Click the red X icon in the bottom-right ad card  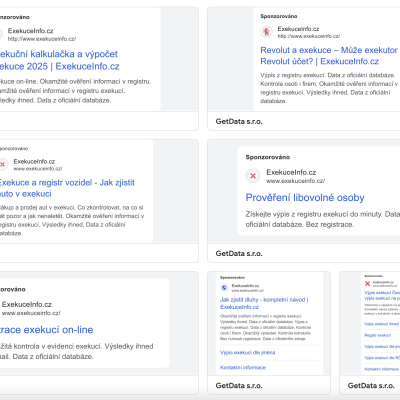(x=367, y=284)
